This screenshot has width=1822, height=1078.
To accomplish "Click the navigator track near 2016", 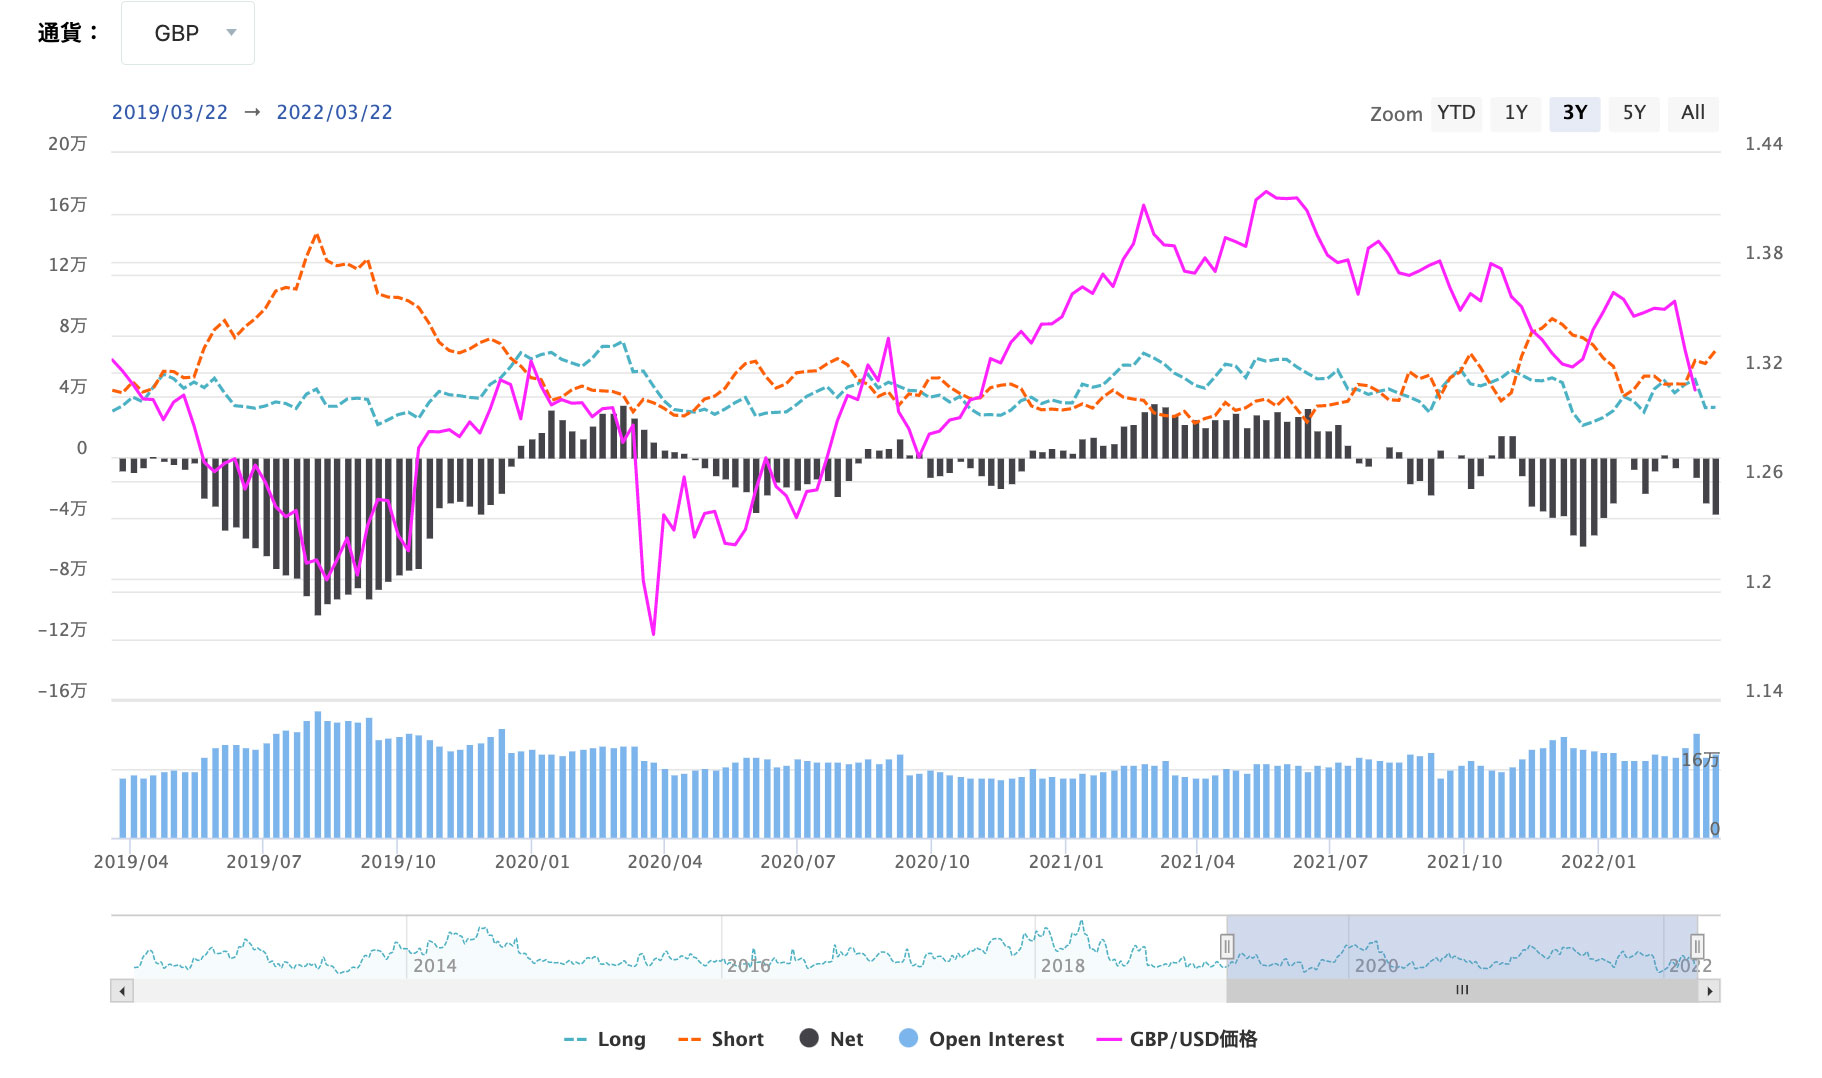I will pyautogui.click(x=748, y=966).
